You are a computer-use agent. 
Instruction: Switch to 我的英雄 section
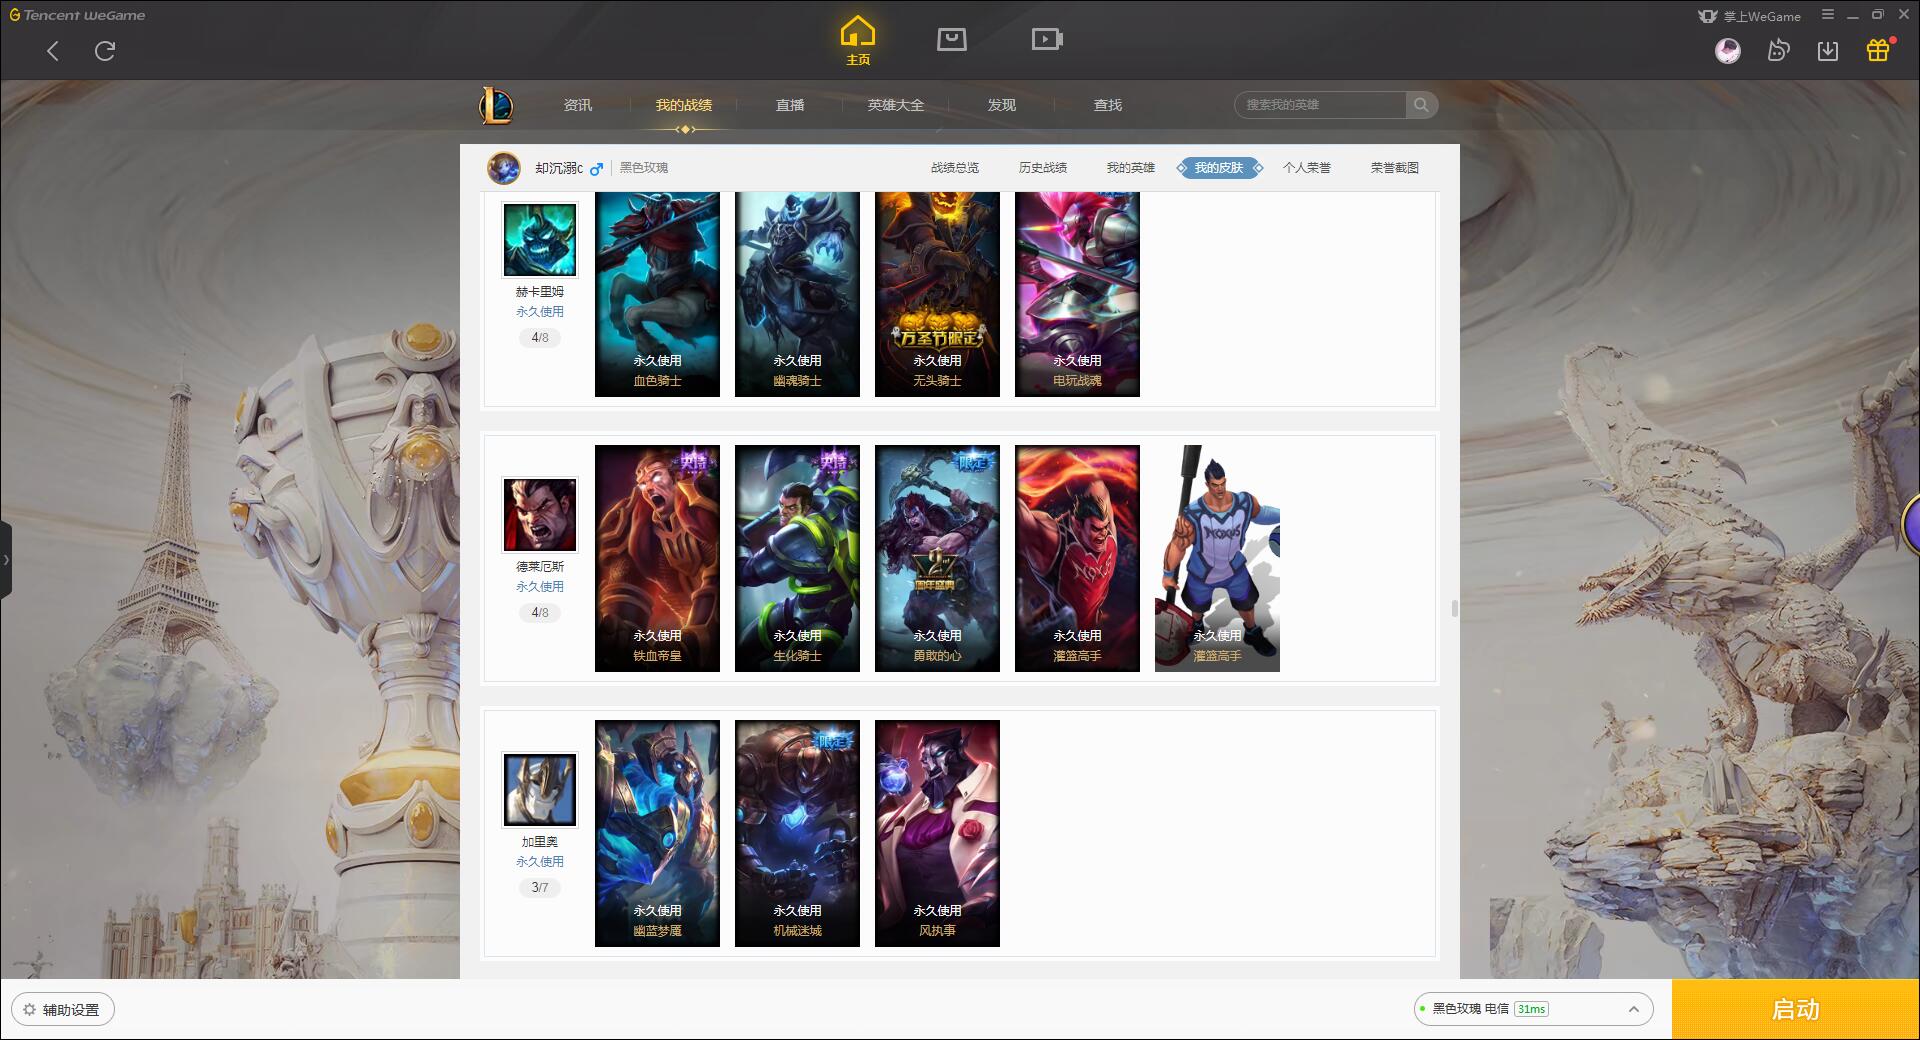[1131, 168]
